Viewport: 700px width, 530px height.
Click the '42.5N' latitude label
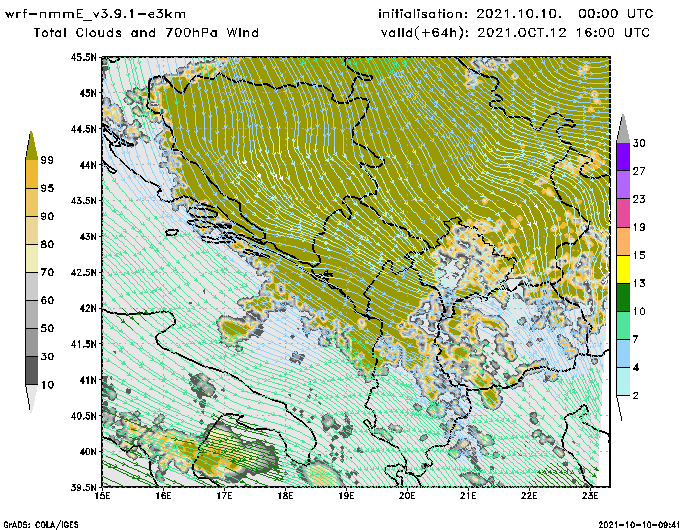point(83,272)
